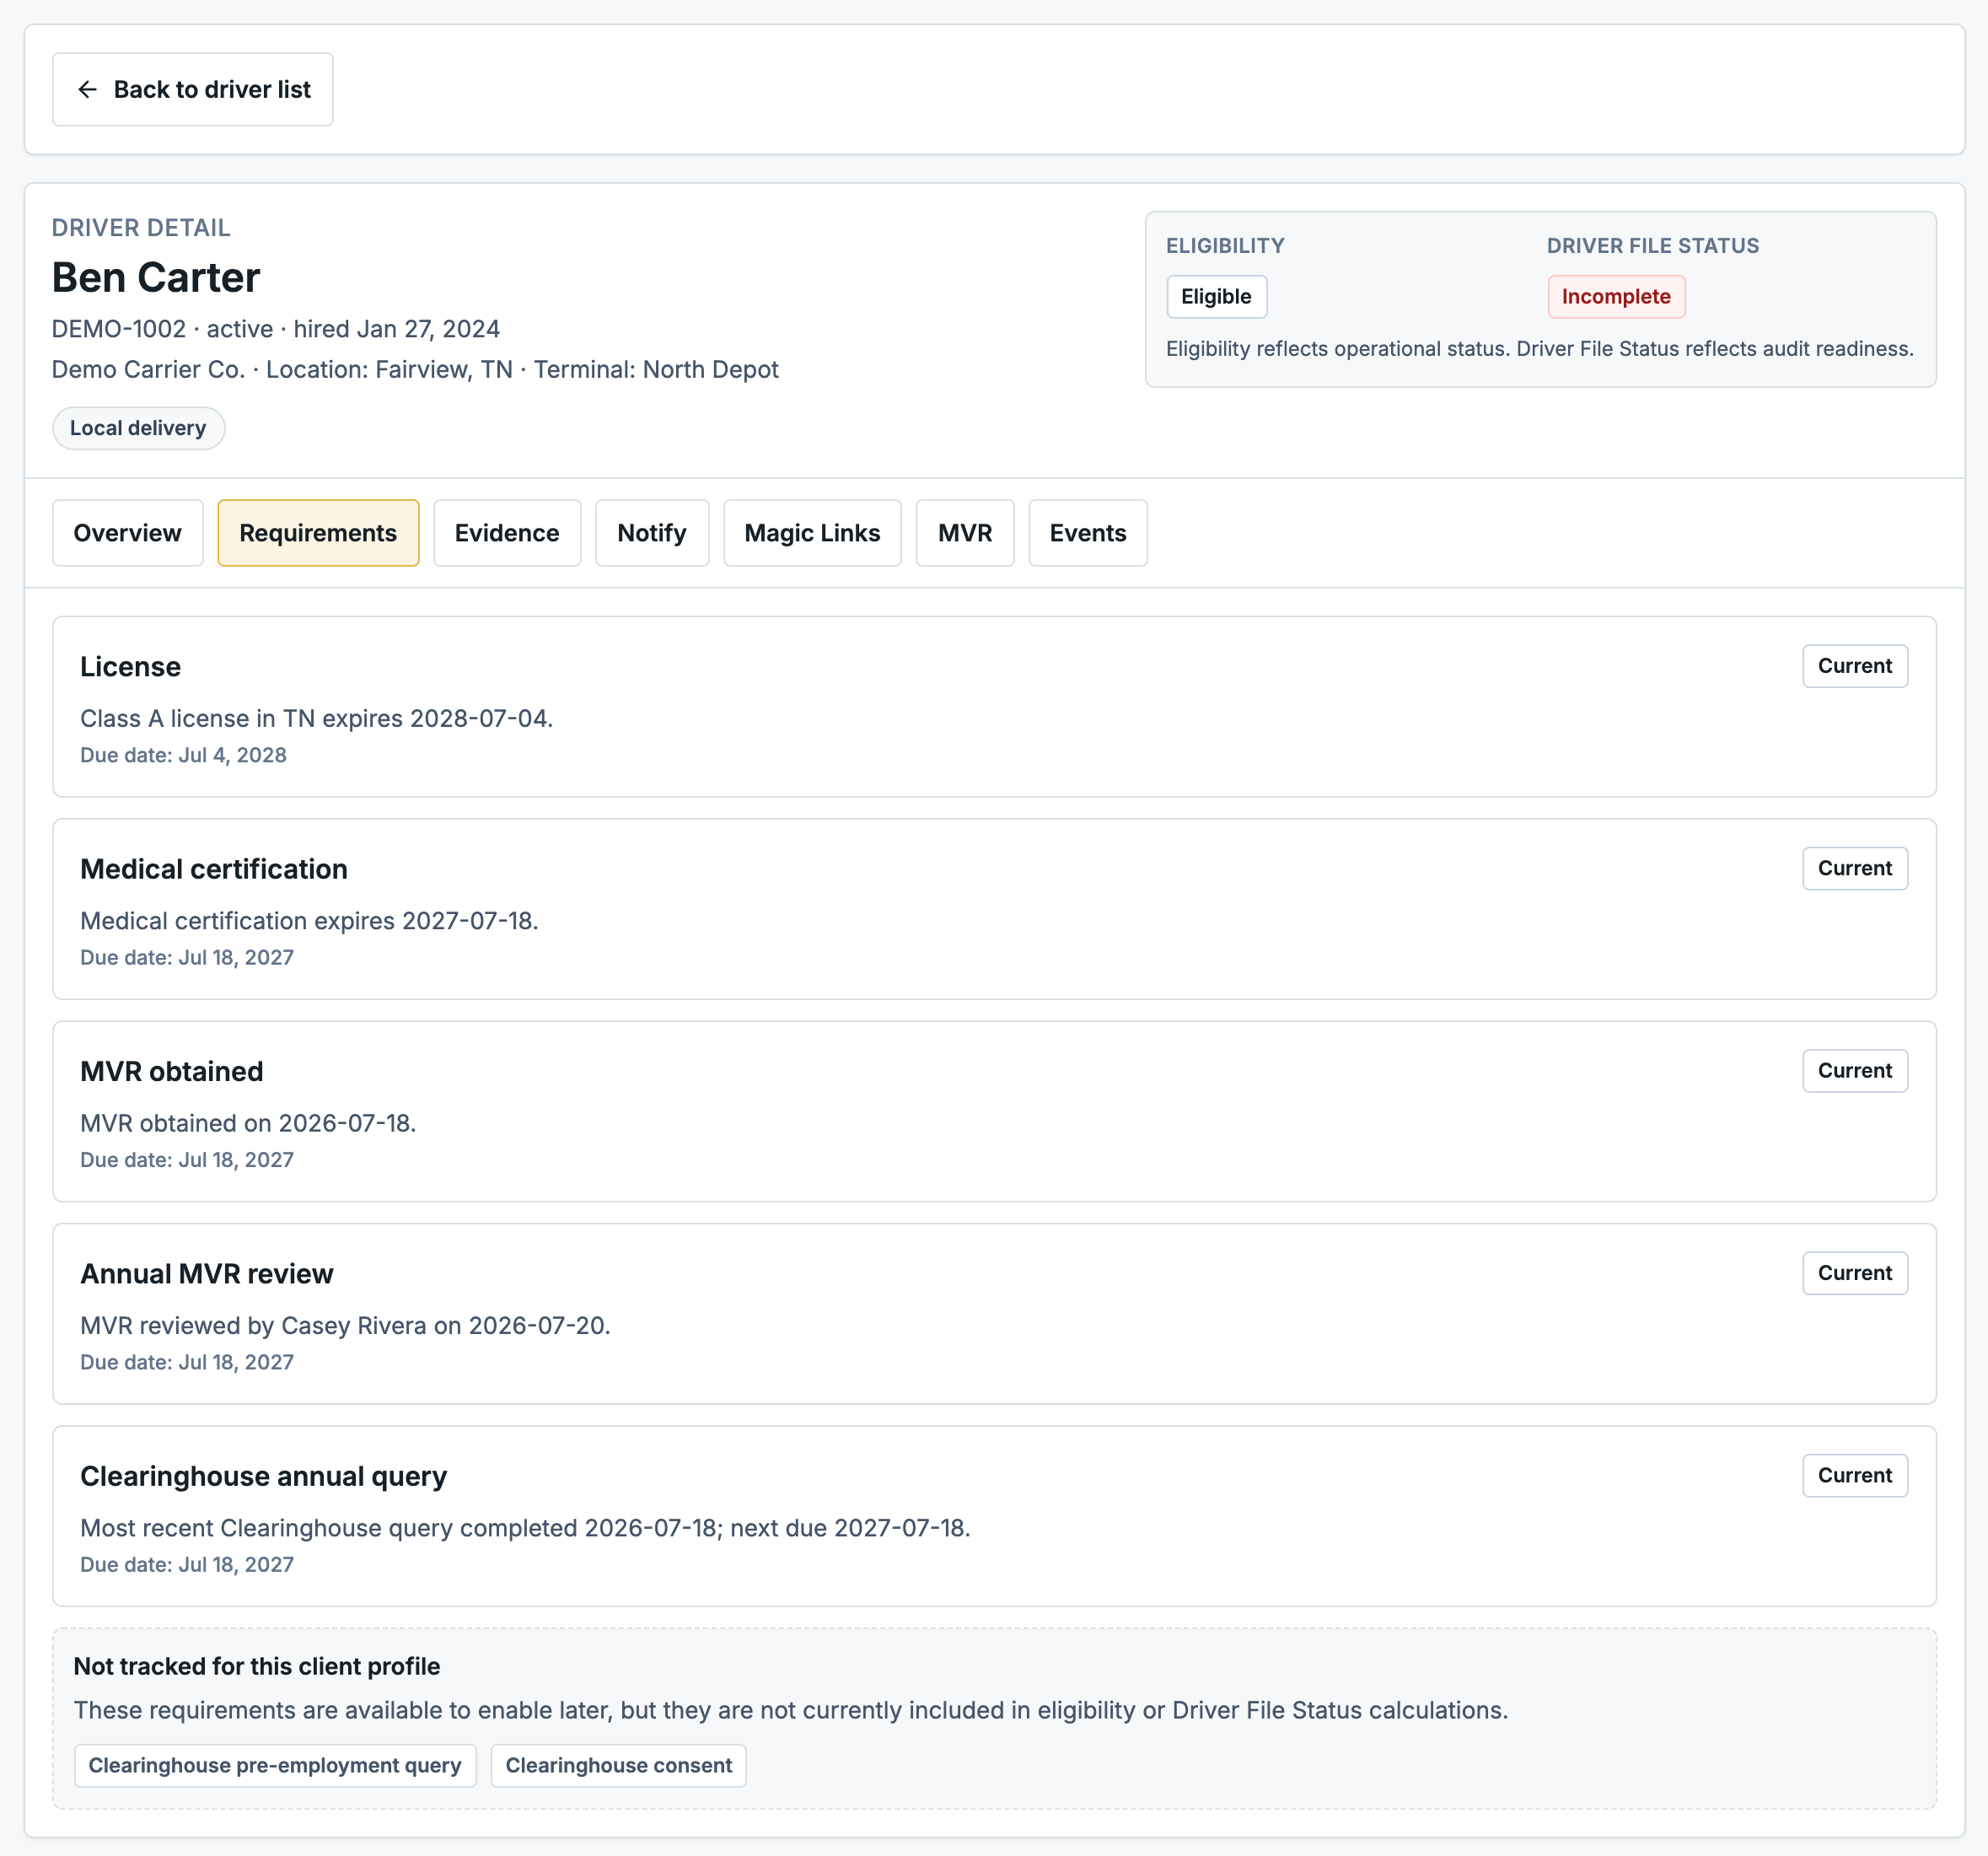The width and height of the screenshot is (1988, 1856).
Task: Open the Overview tab
Action: [x=128, y=533]
